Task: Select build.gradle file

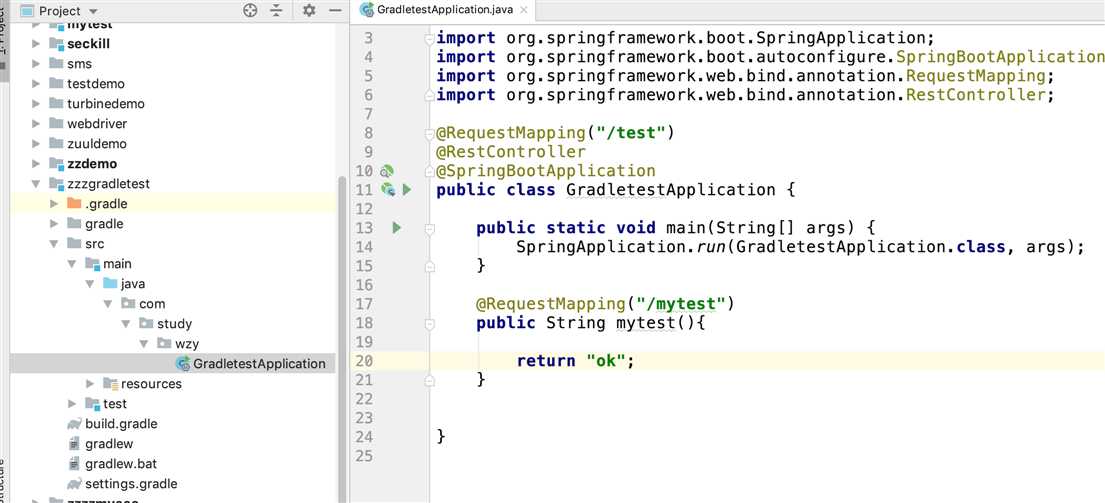Action: (121, 424)
